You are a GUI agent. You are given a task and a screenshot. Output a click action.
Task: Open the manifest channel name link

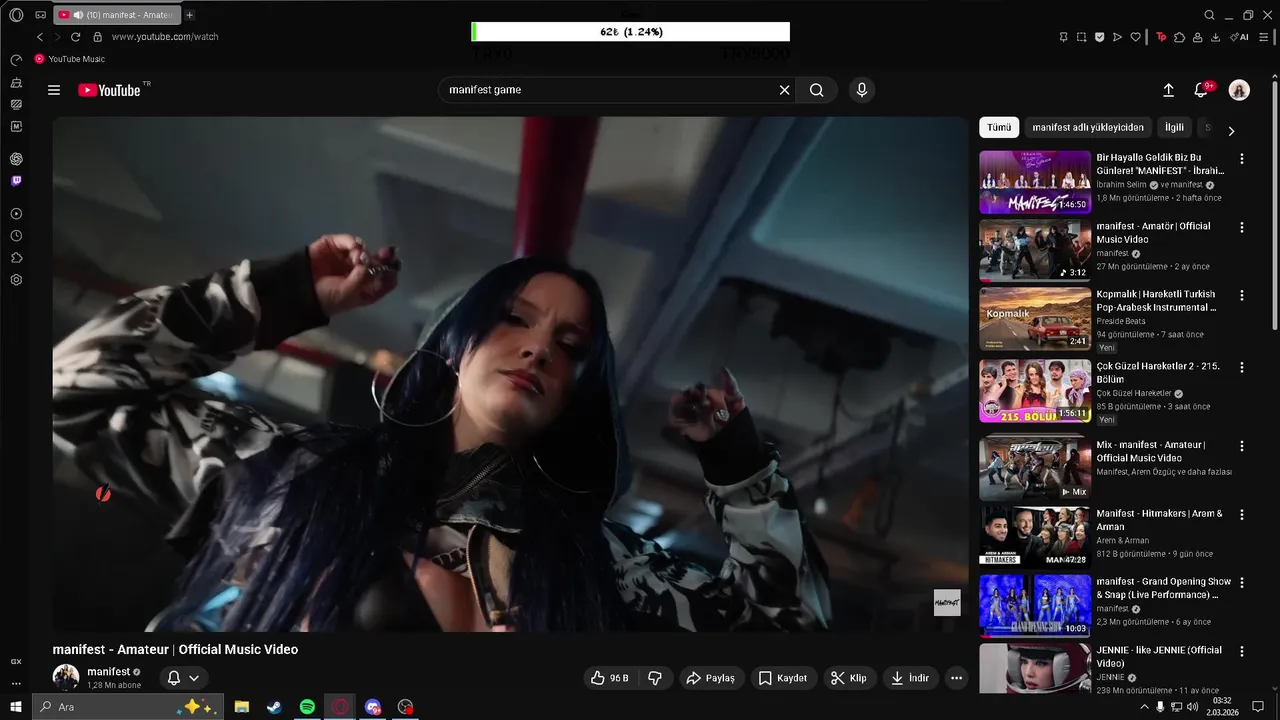click(108, 672)
